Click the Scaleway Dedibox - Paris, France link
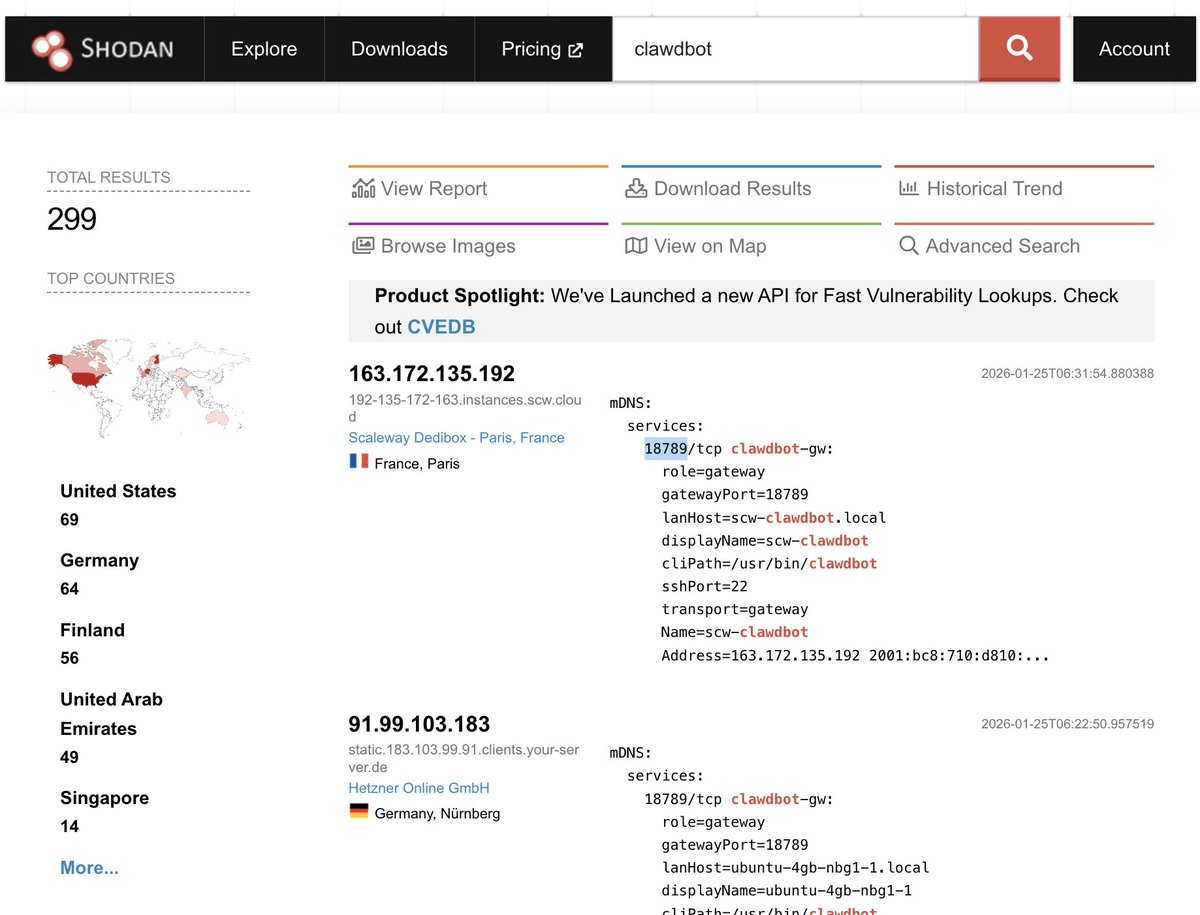This screenshot has width=1200, height=915. click(x=456, y=438)
